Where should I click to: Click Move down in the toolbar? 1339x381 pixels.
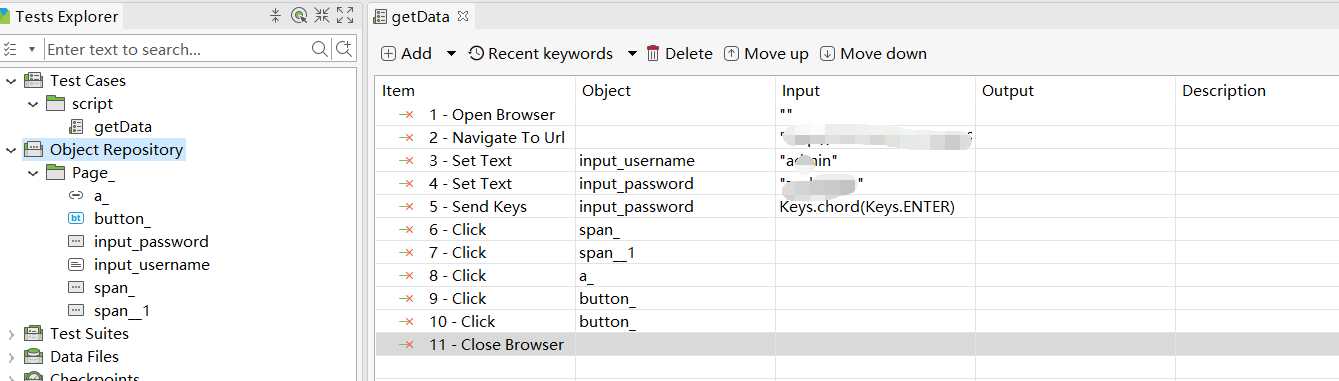[x=874, y=53]
